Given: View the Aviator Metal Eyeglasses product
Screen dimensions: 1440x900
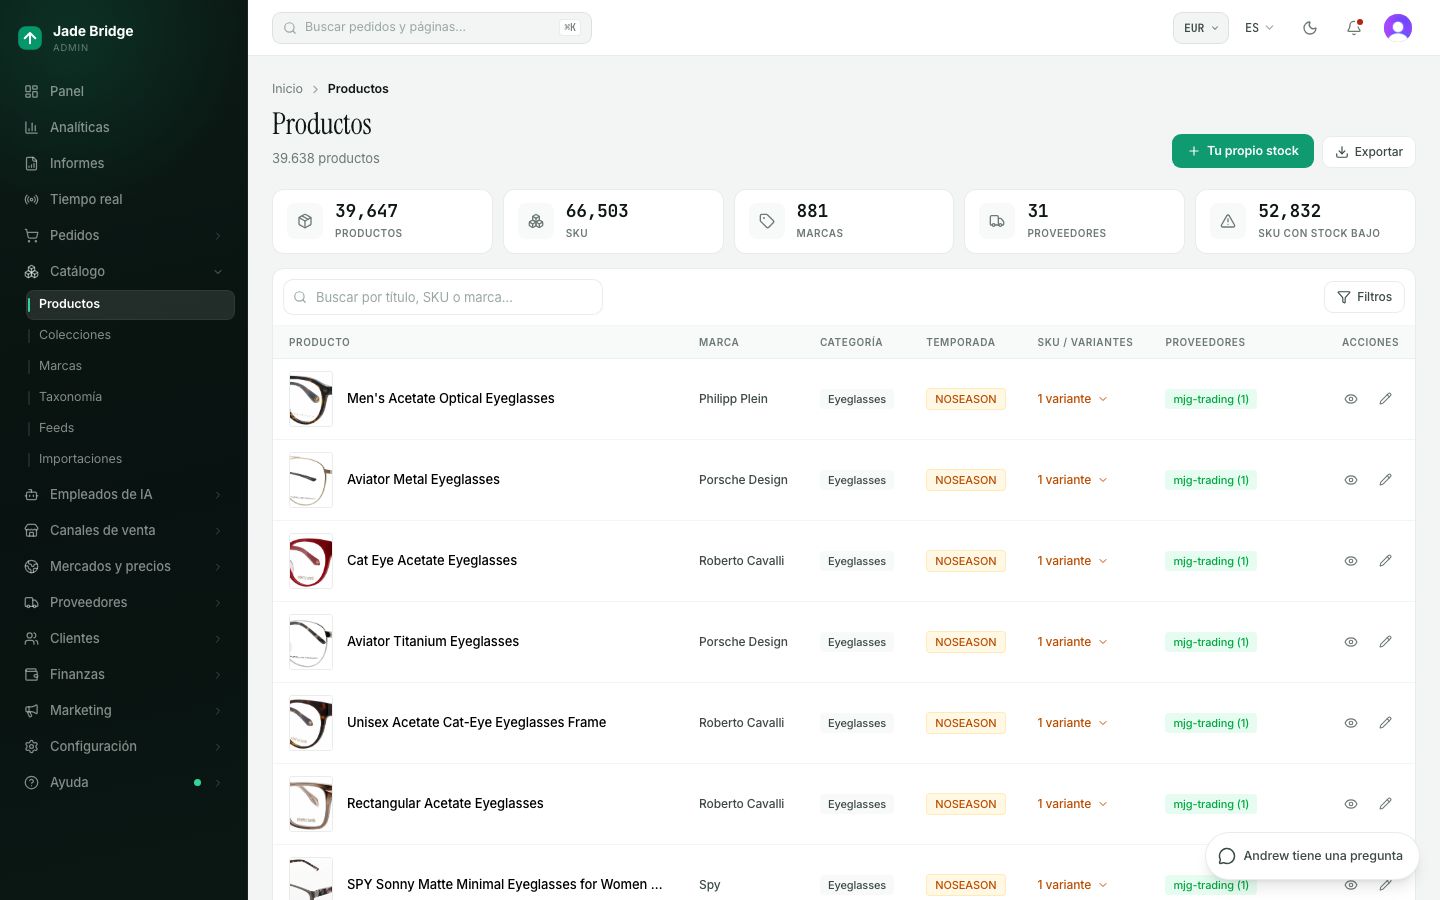Looking at the screenshot, I should 1351,480.
